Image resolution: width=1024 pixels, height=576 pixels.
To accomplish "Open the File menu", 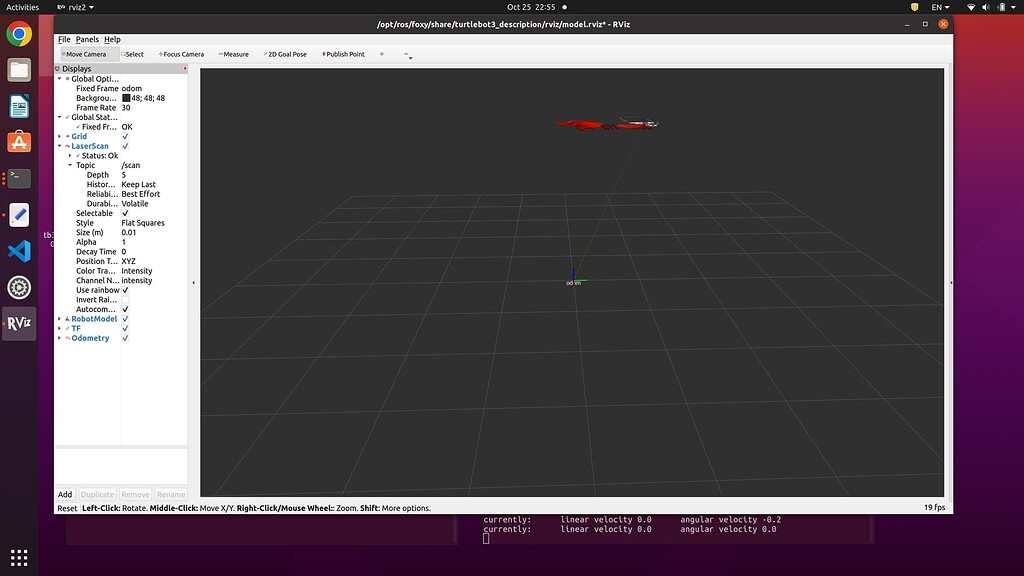I will click(x=64, y=39).
